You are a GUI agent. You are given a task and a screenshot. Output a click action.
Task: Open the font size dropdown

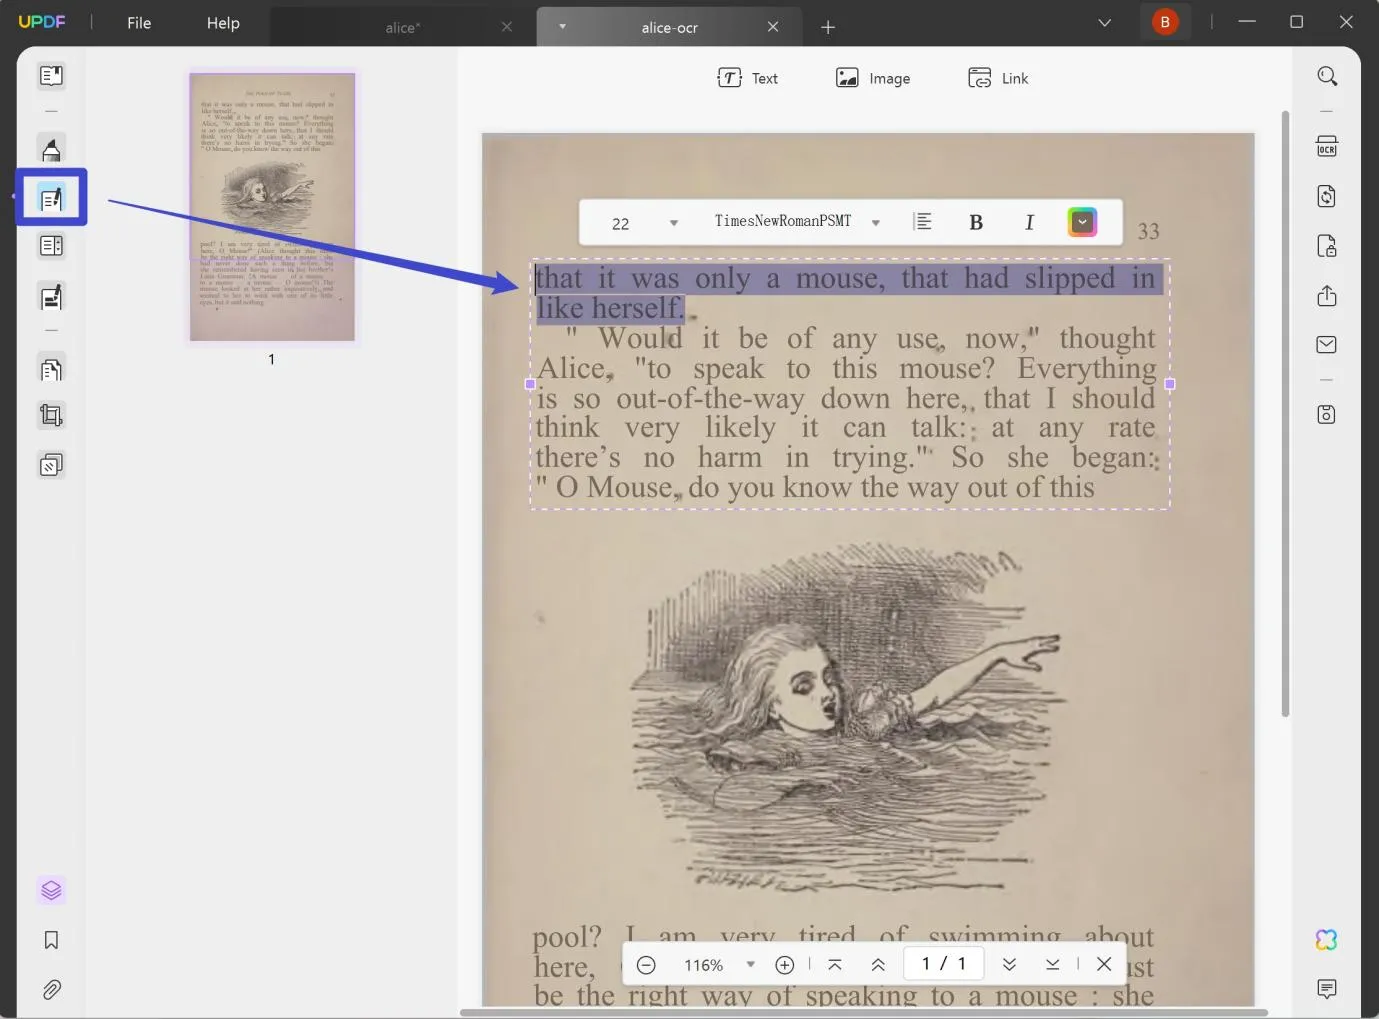tap(641, 222)
